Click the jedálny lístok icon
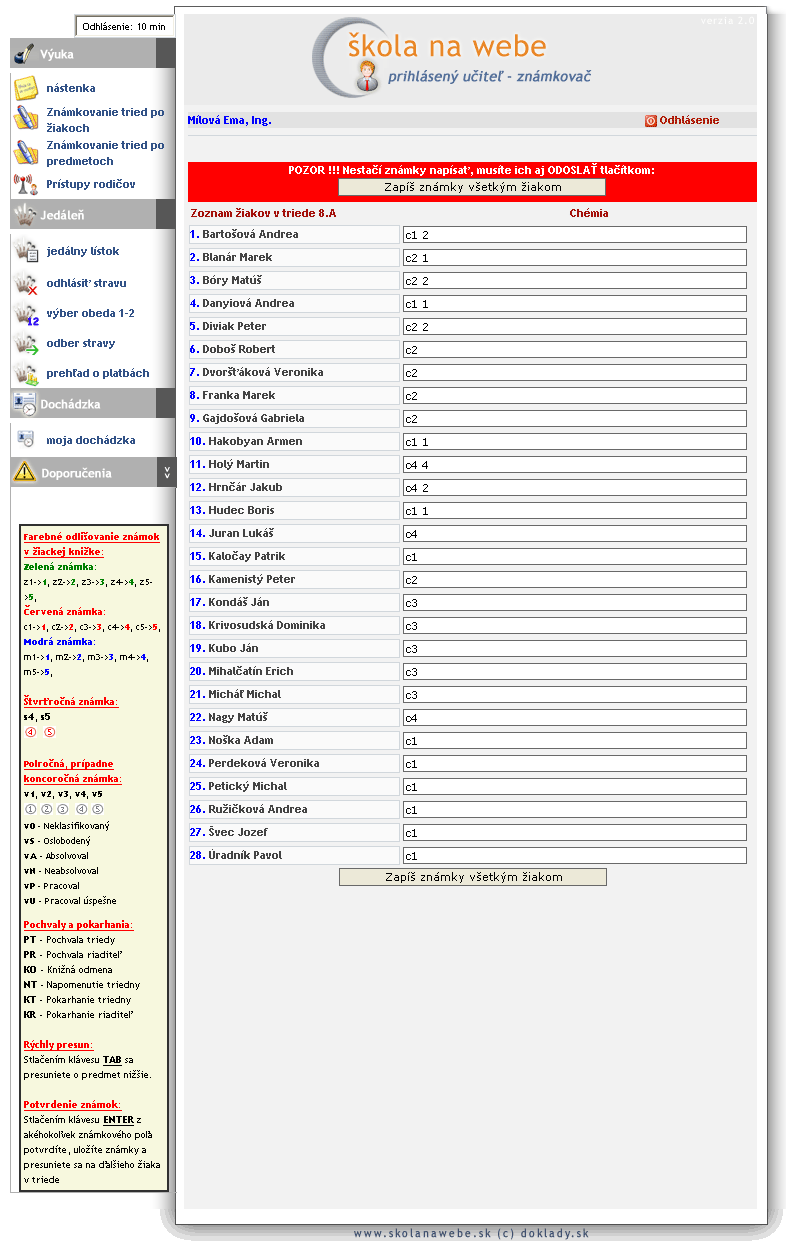 (x=27, y=251)
